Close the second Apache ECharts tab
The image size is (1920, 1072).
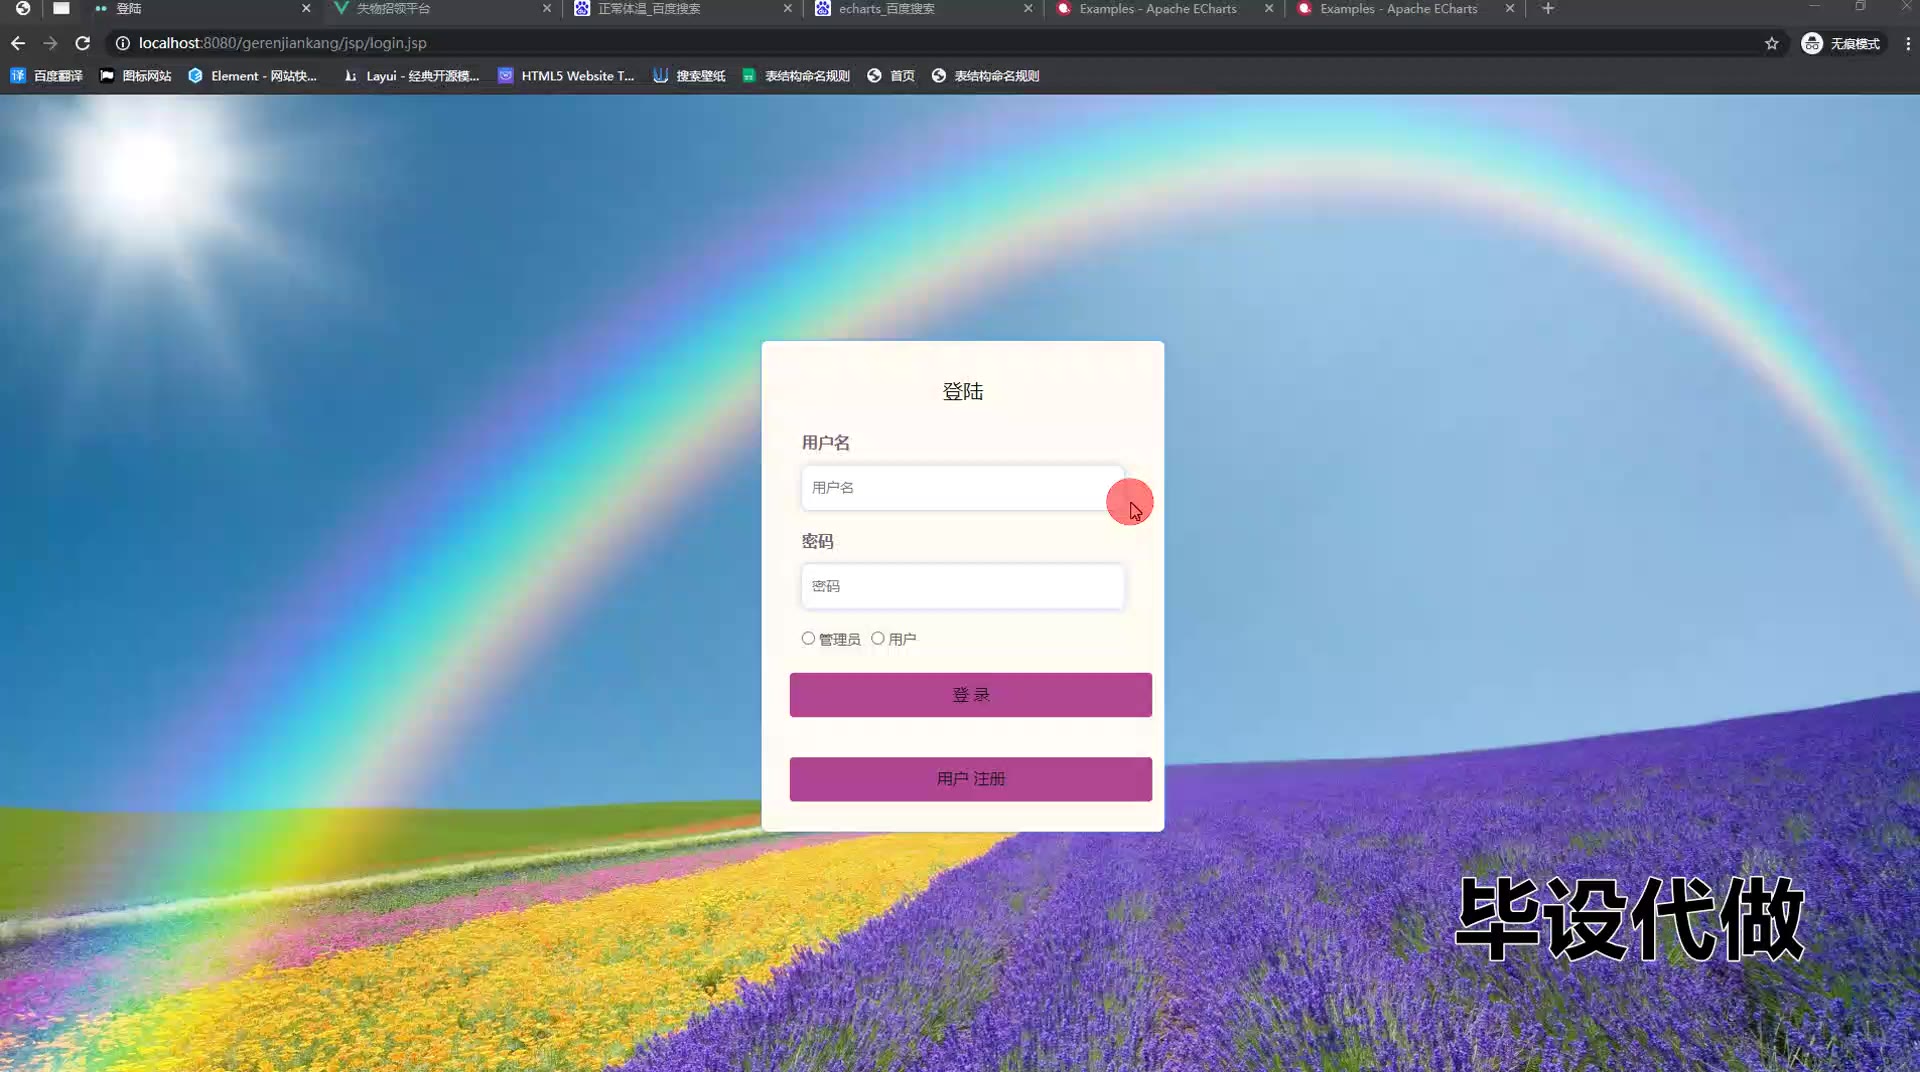[x=1510, y=9]
